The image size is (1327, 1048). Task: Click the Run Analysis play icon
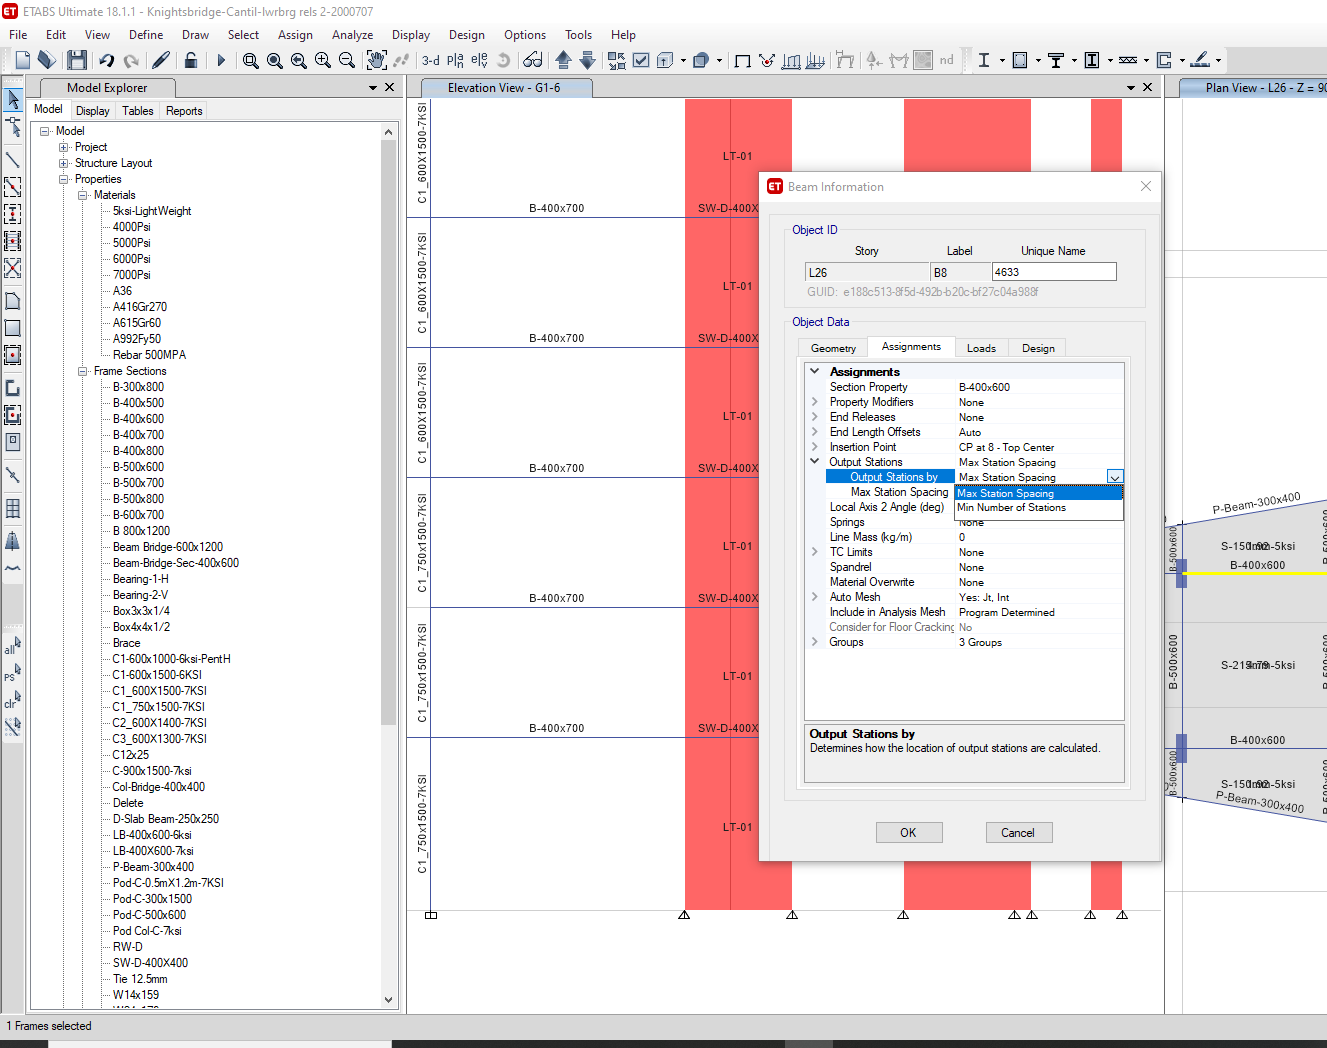pos(221,60)
